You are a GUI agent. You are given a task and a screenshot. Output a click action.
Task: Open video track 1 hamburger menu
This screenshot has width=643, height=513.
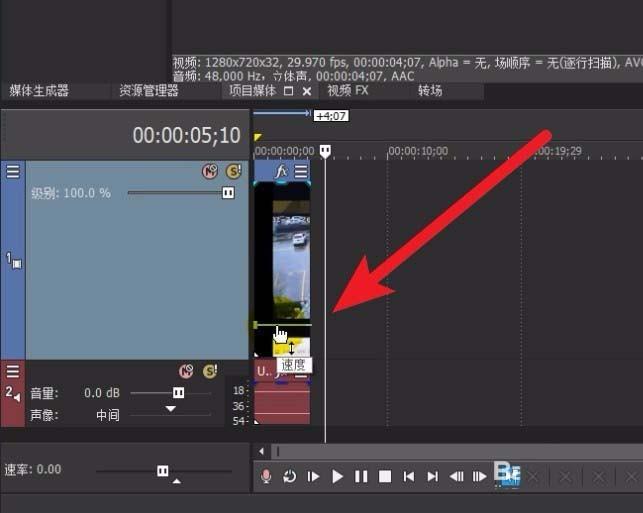(x=13, y=171)
